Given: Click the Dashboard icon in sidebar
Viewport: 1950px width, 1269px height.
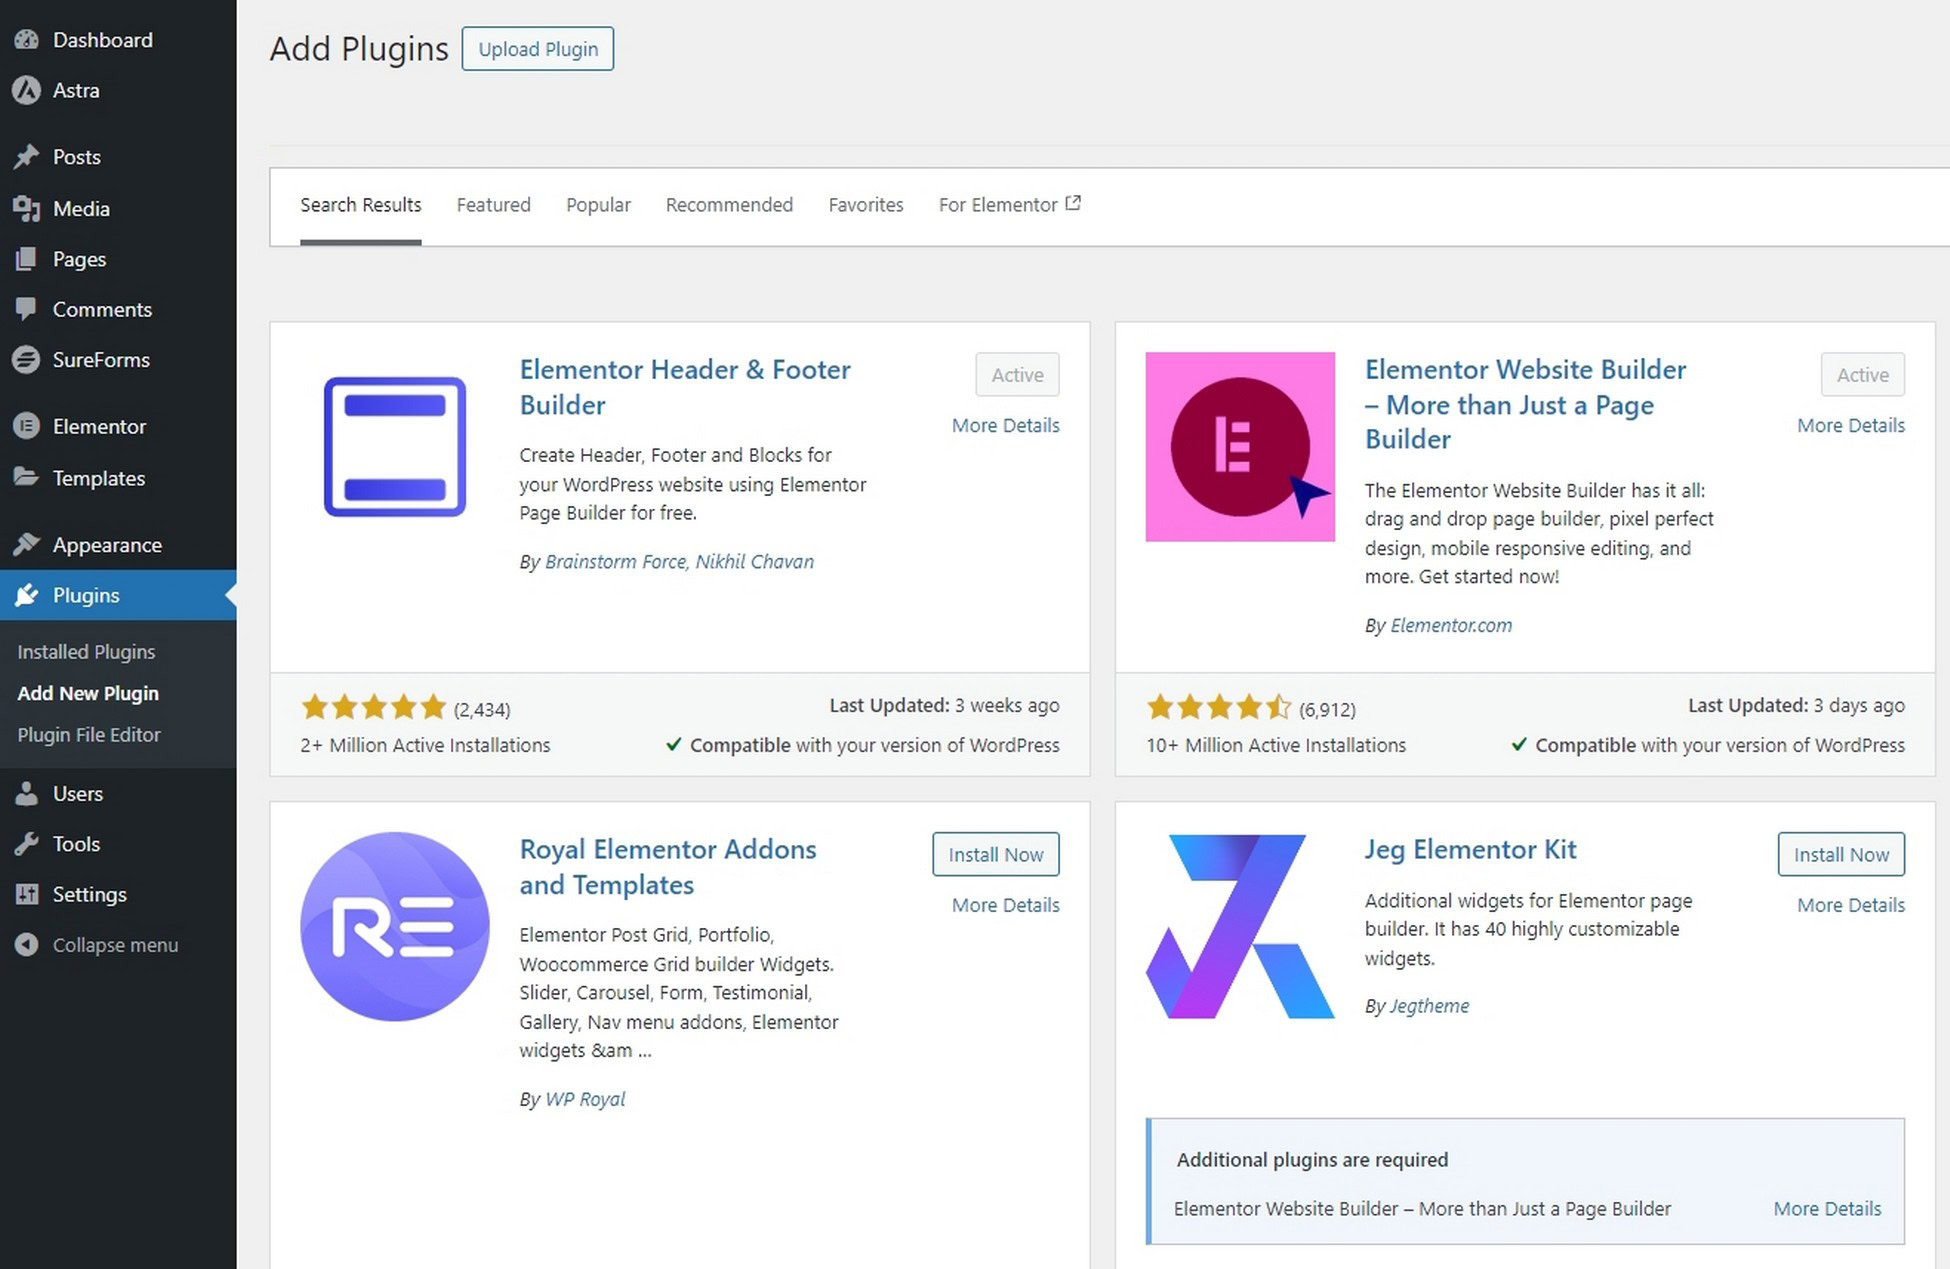Looking at the screenshot, I should pyautogui.click(x=27, y=38).
